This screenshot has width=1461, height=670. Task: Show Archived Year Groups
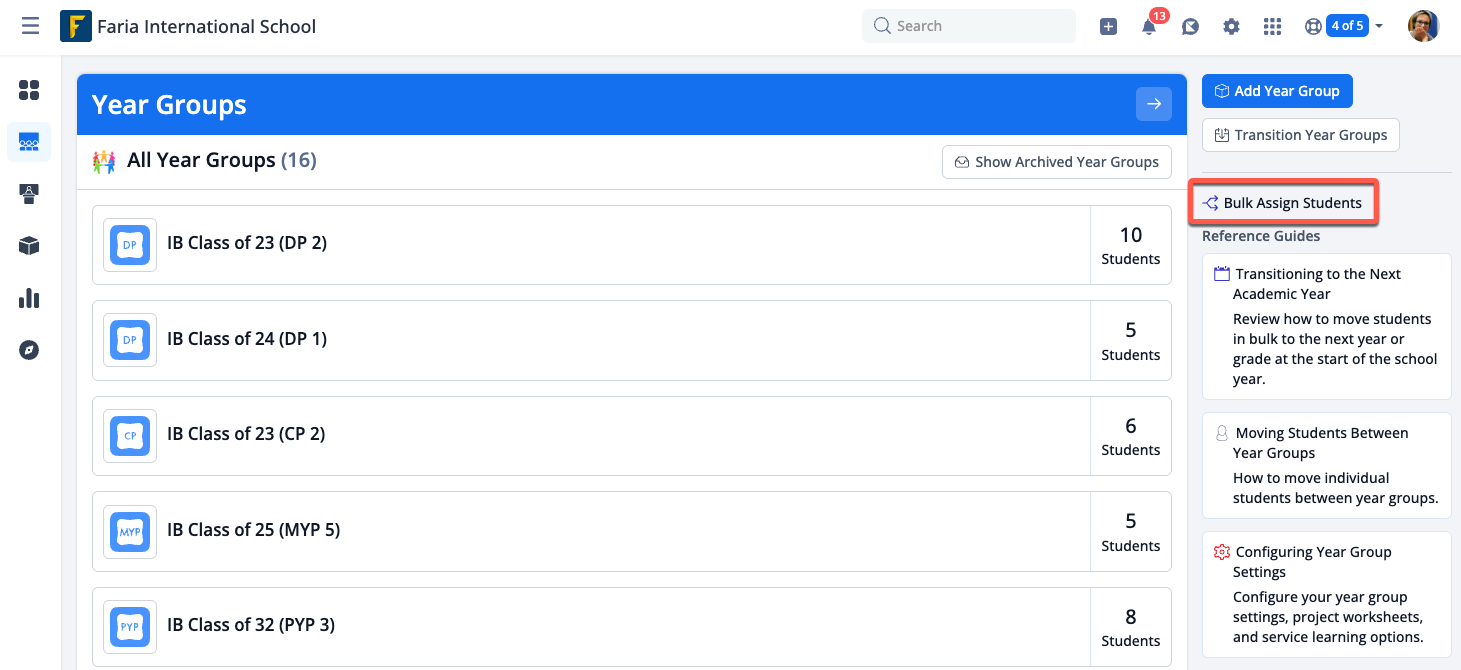tap(1056, 162)
